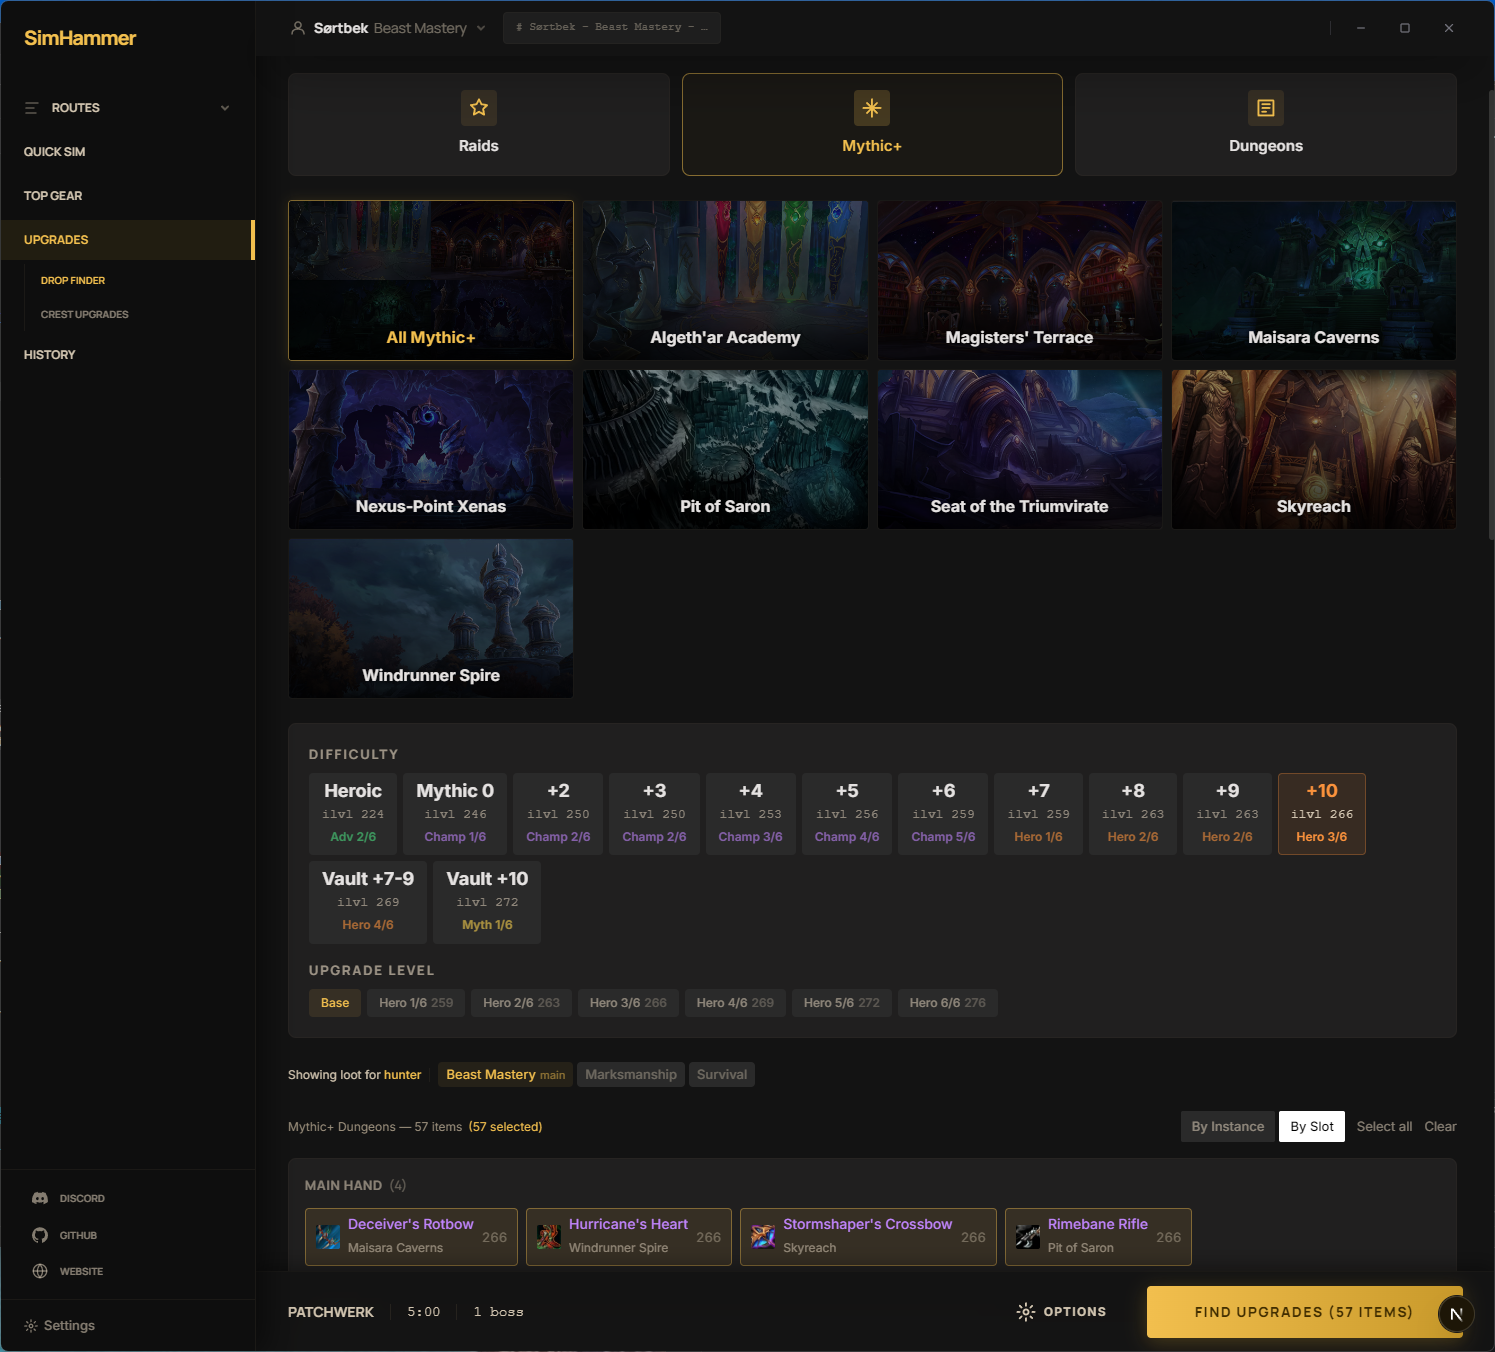Click the Deceiver's Rotbow item icon
Image resolution: width=1495 pixels, height=1352 pixels.
point(328,1237)
